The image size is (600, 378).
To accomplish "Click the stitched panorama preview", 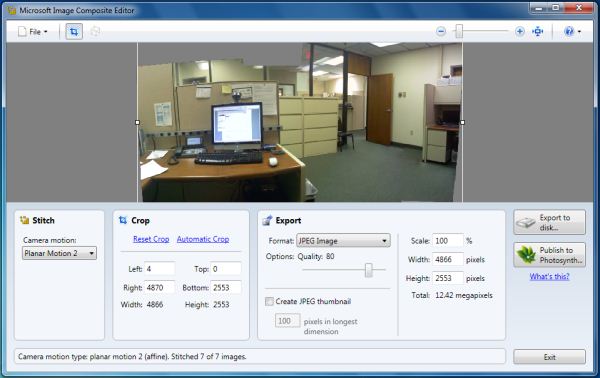I will tap(300, 122).
